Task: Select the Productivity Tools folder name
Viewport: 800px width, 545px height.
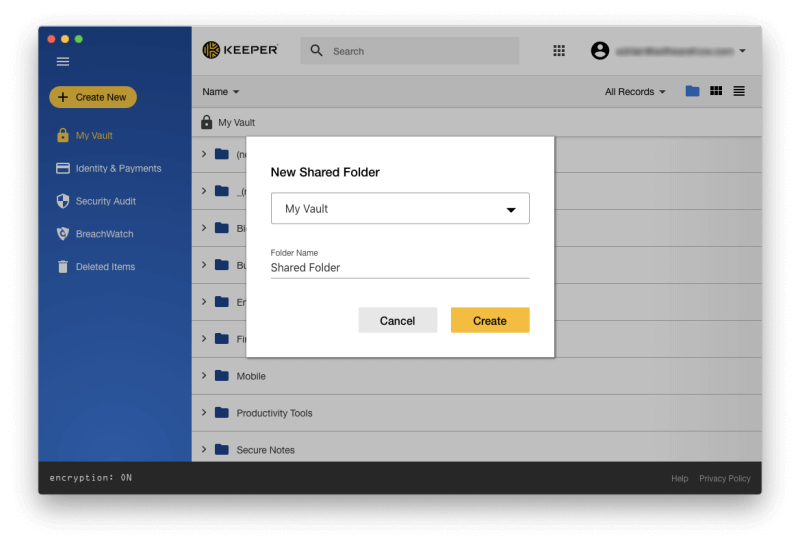Action: (274, 413)
